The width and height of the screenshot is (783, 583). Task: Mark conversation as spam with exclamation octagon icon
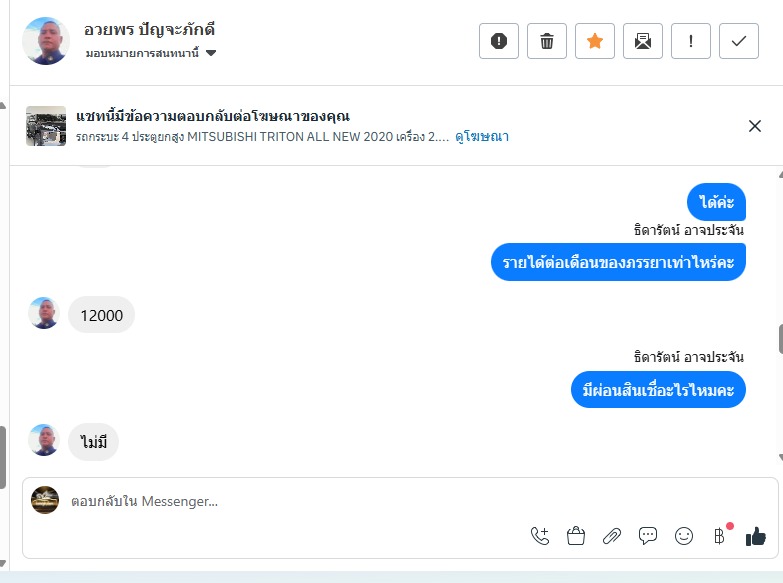498,41
